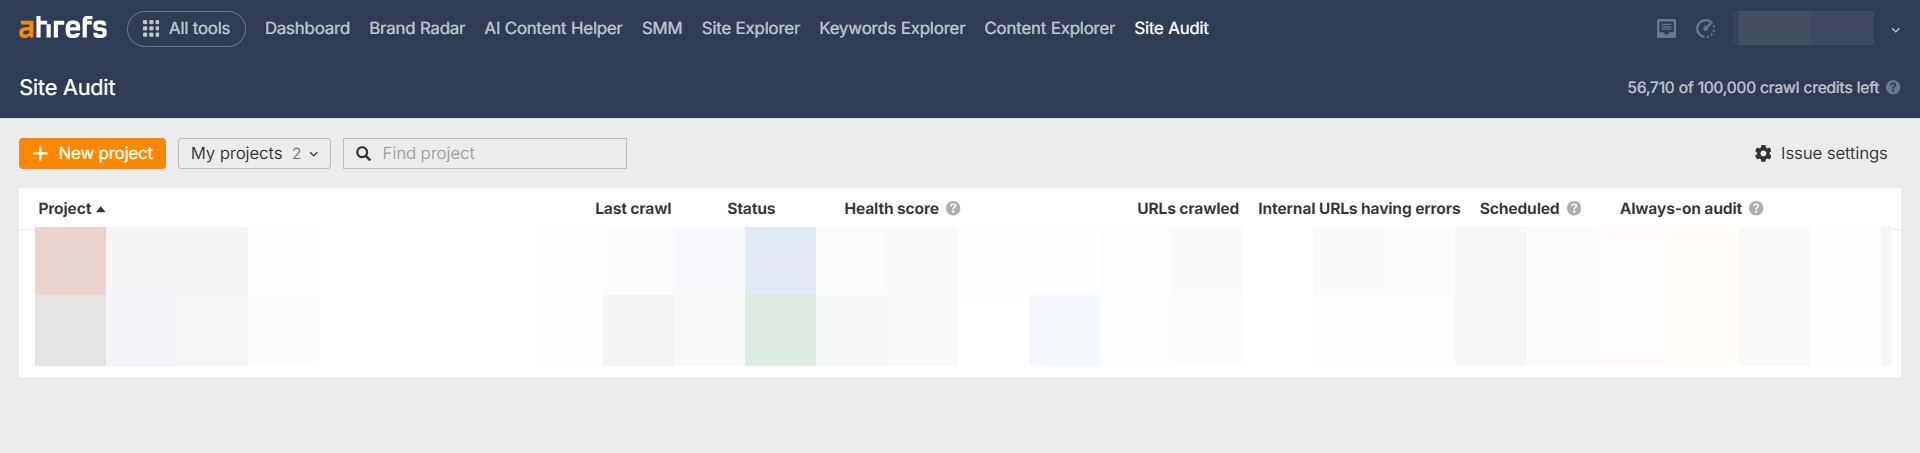
Task: Click the Always-on audit help icon
Action: [1756, 208]
